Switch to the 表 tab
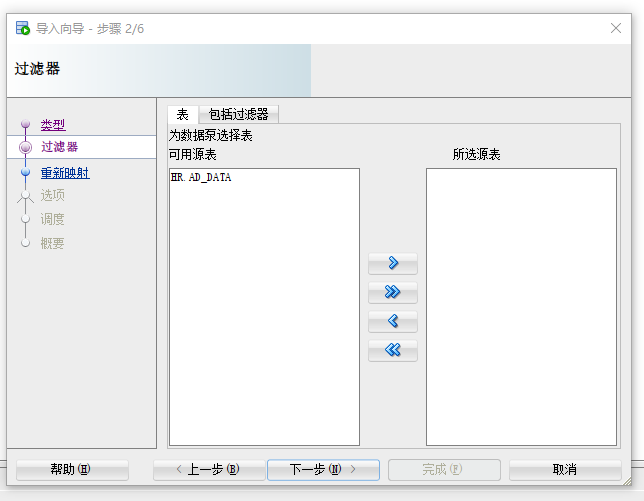Image resolution: width=644 pixels, height=501 pixels. [x=182, y=114]
